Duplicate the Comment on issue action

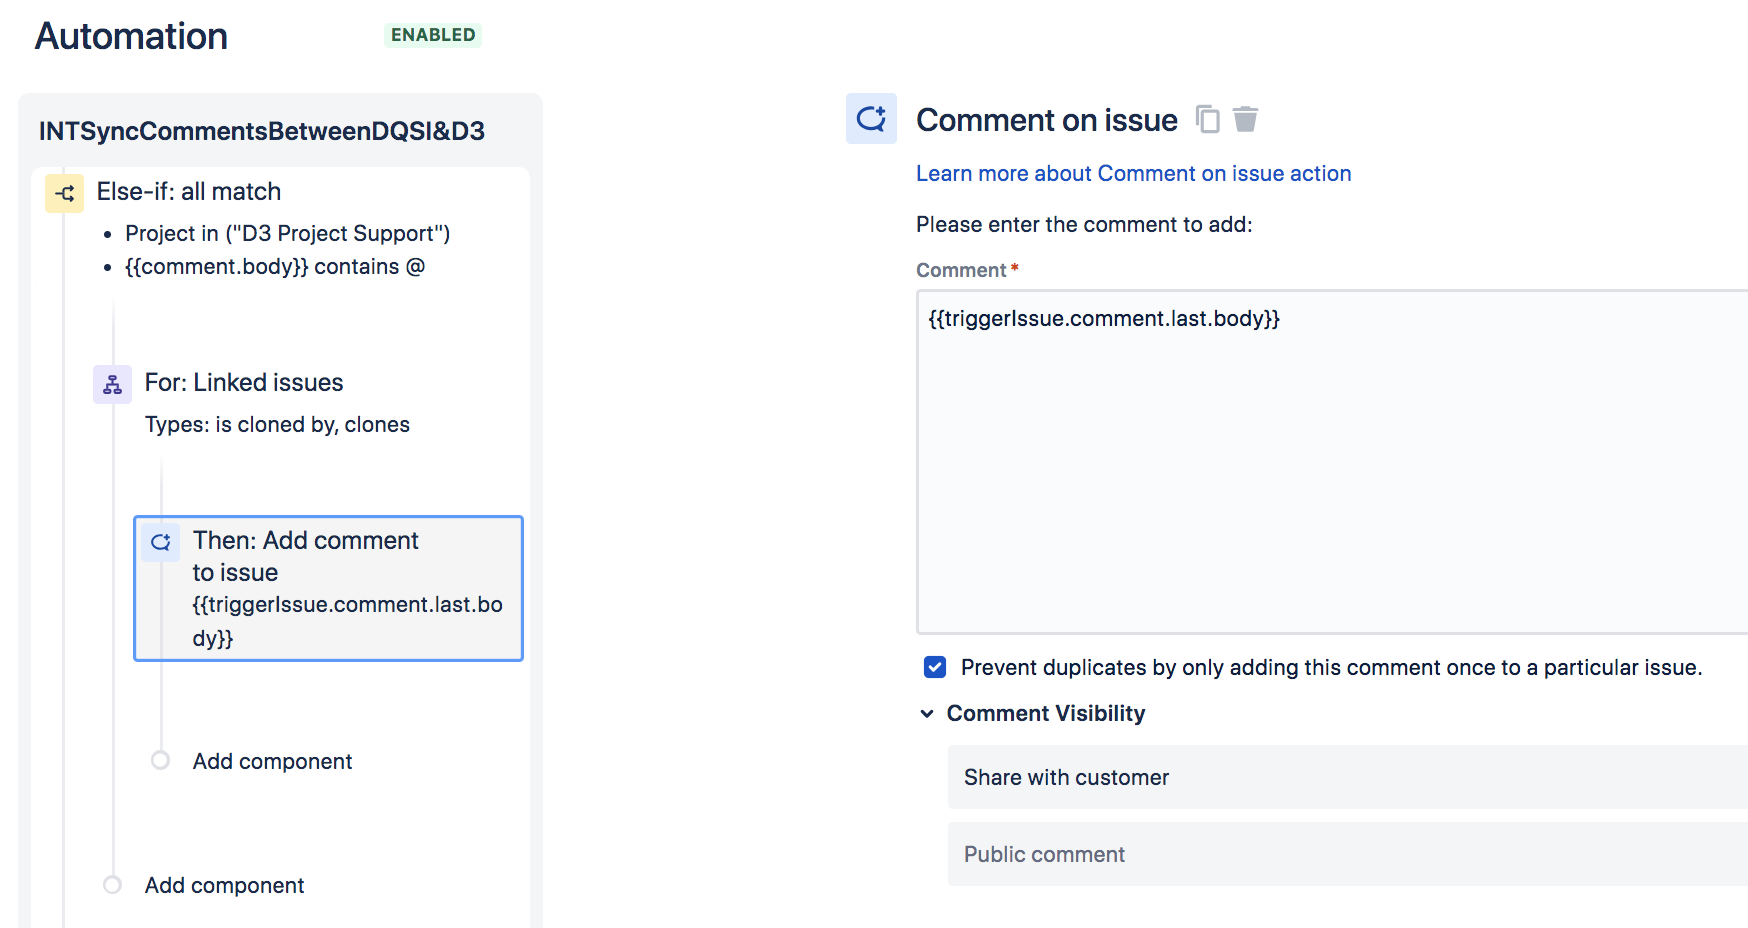tap(1208, 119)
